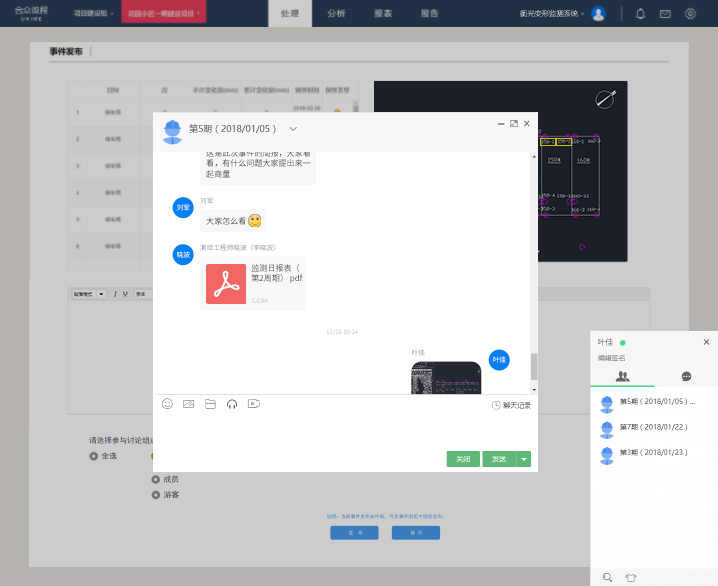The image size is (718, 586).
Task: Select the 游客 radio option
Action: pyautogui.click(x=155, y=494)
